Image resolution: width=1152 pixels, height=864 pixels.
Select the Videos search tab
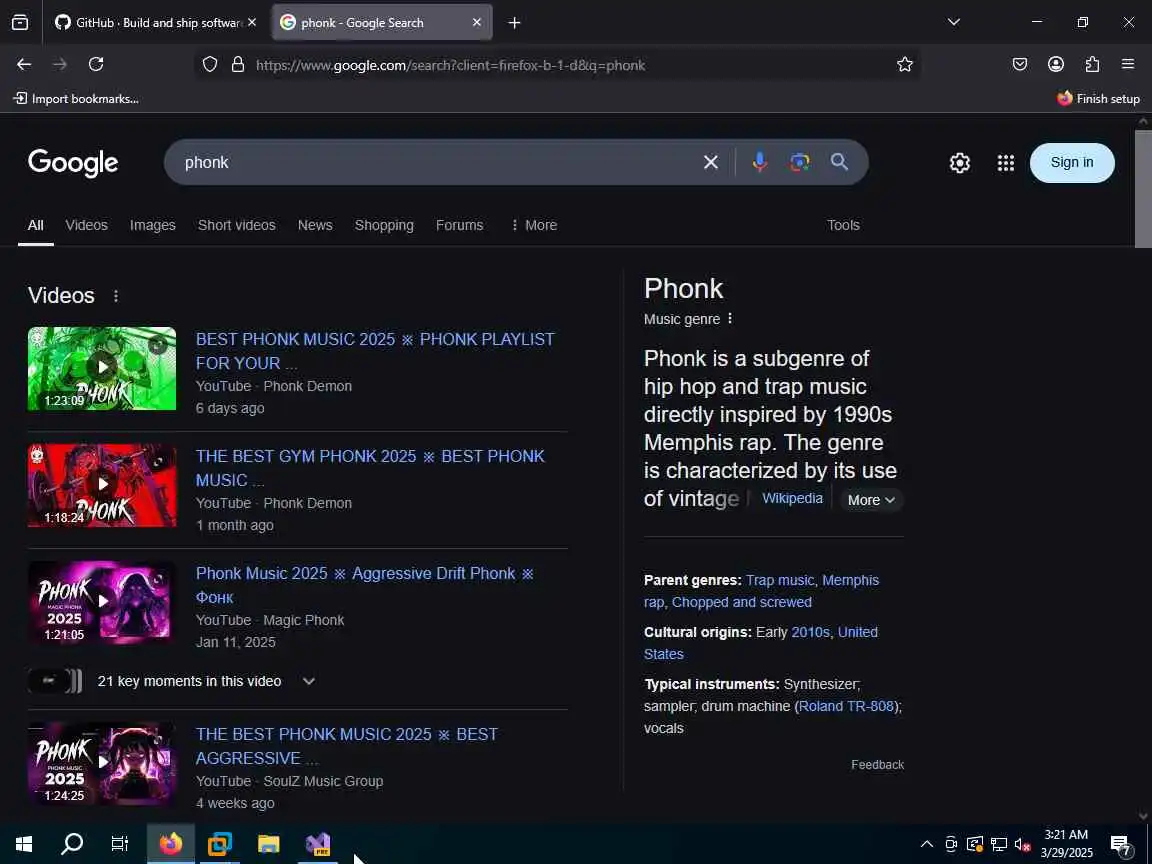tap(87, 226)
